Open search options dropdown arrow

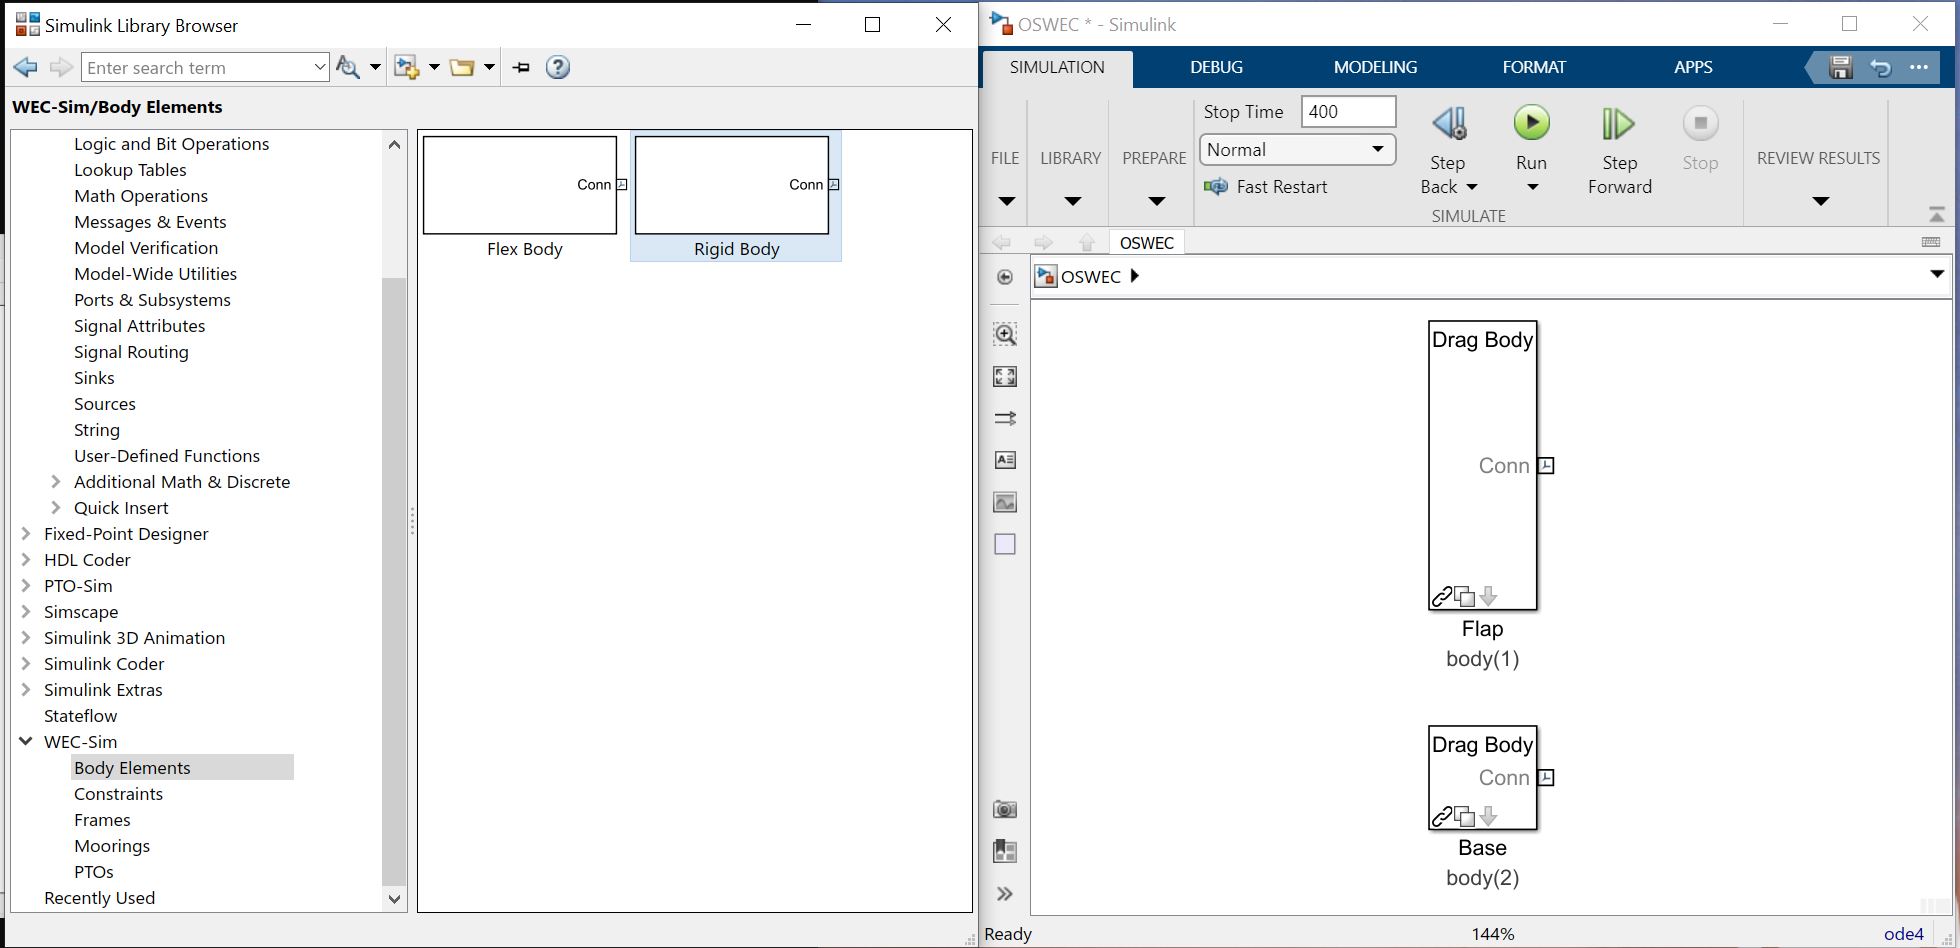tap(375, 67)
